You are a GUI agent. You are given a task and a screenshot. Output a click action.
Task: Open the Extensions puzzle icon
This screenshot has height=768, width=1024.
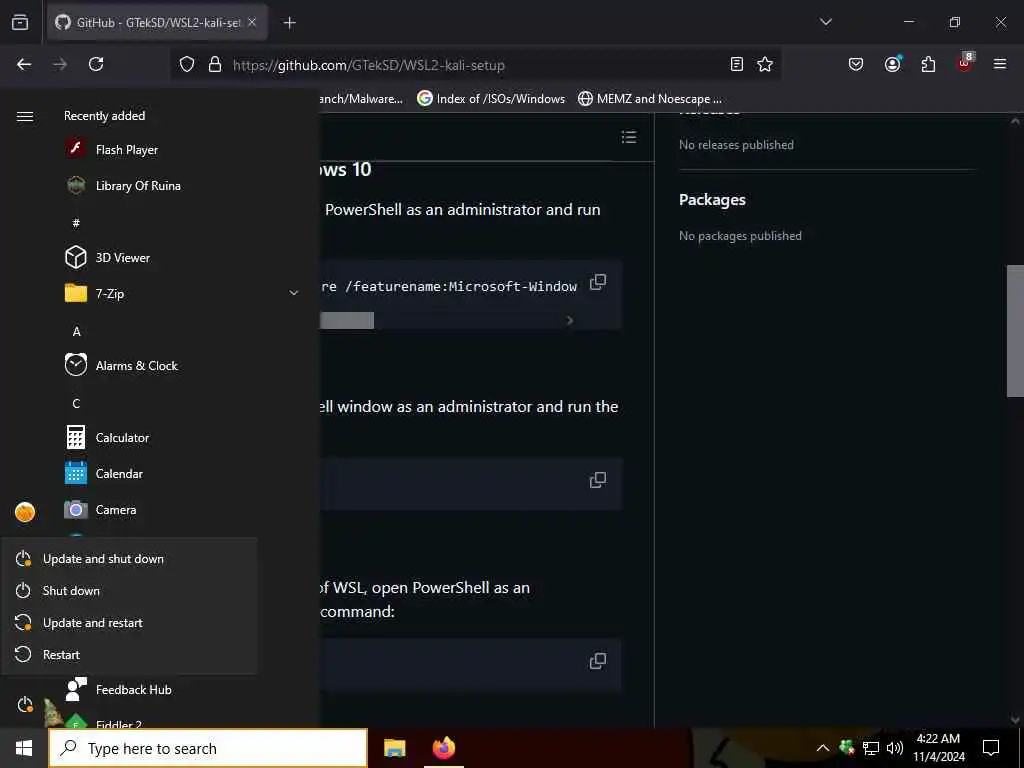coord(928,64)
